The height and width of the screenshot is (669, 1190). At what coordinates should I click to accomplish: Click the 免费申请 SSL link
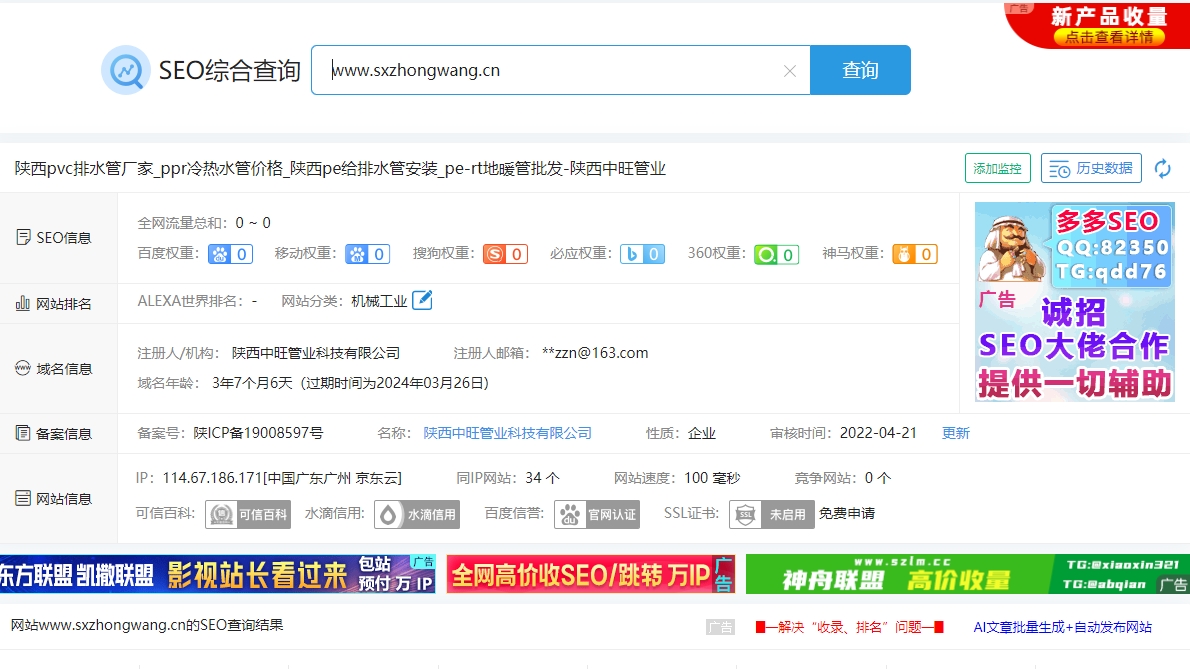point(847,514)
